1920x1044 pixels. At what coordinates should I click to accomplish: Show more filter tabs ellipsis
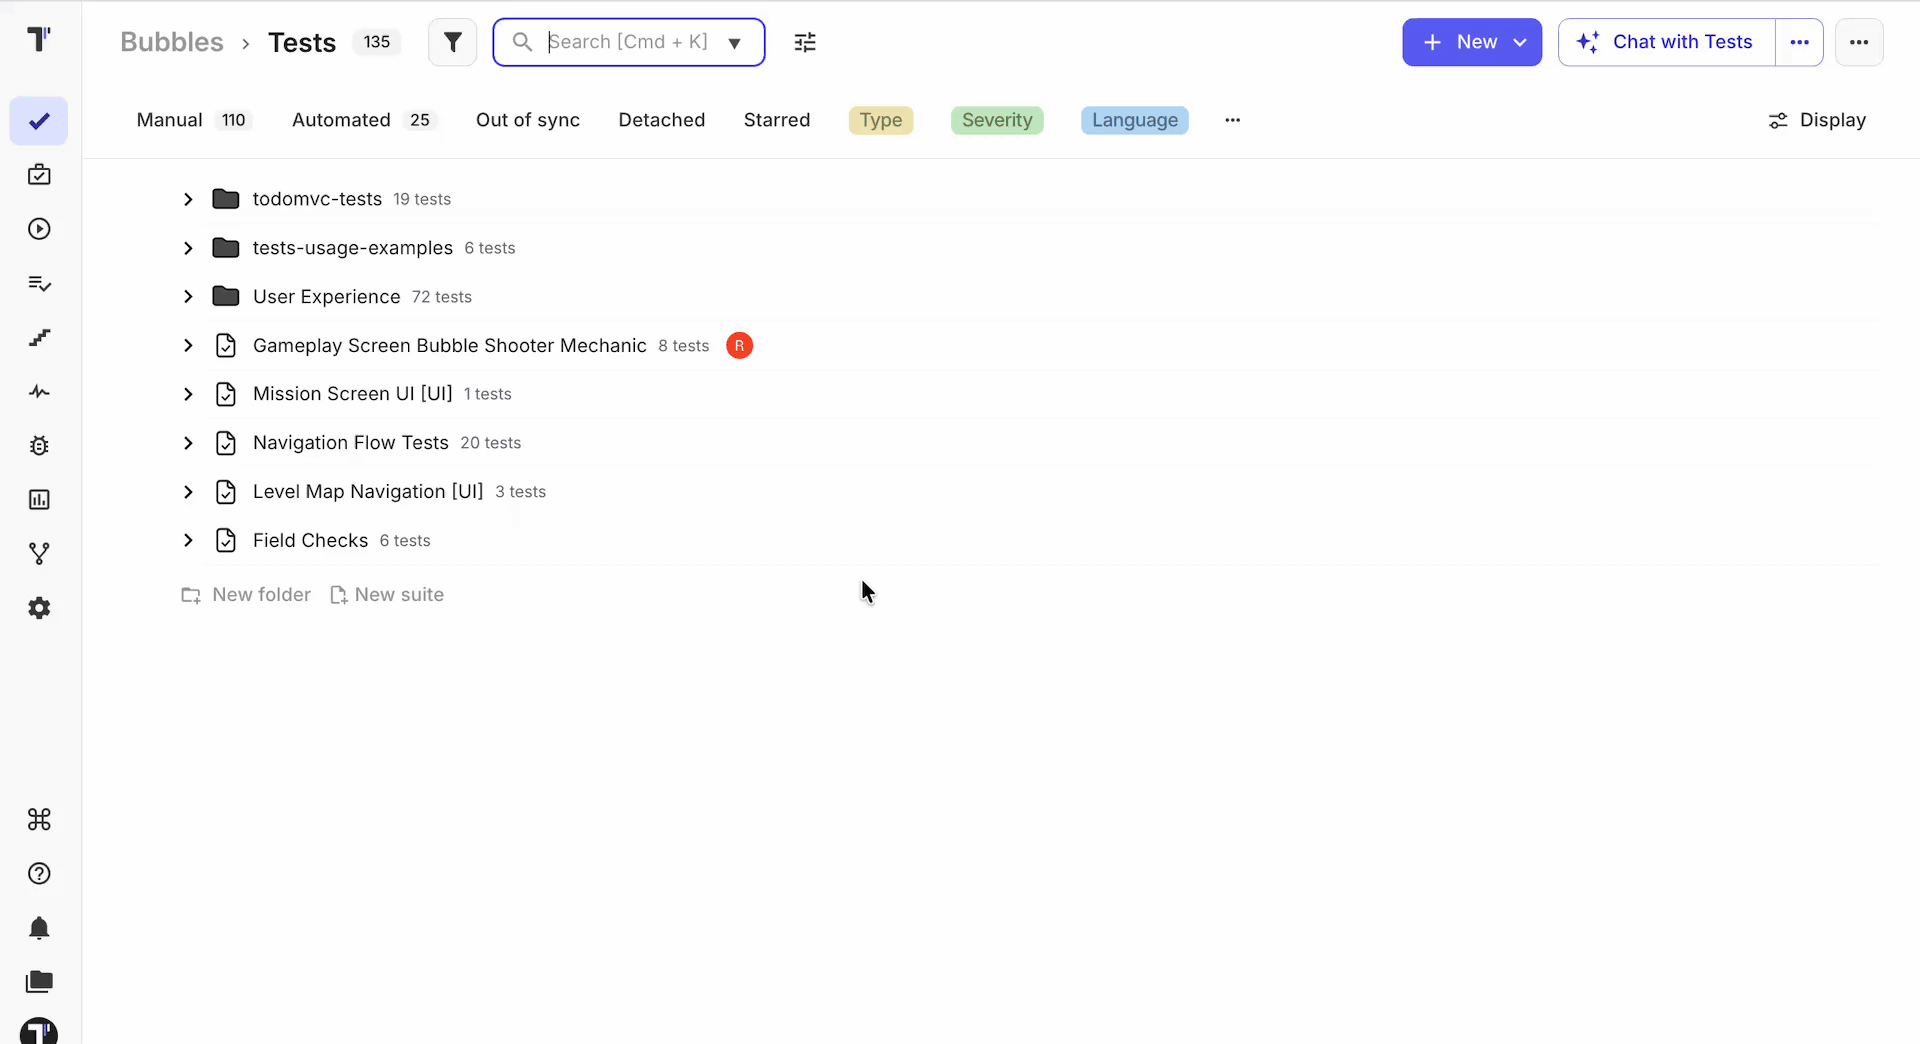tap(1232, 120)
